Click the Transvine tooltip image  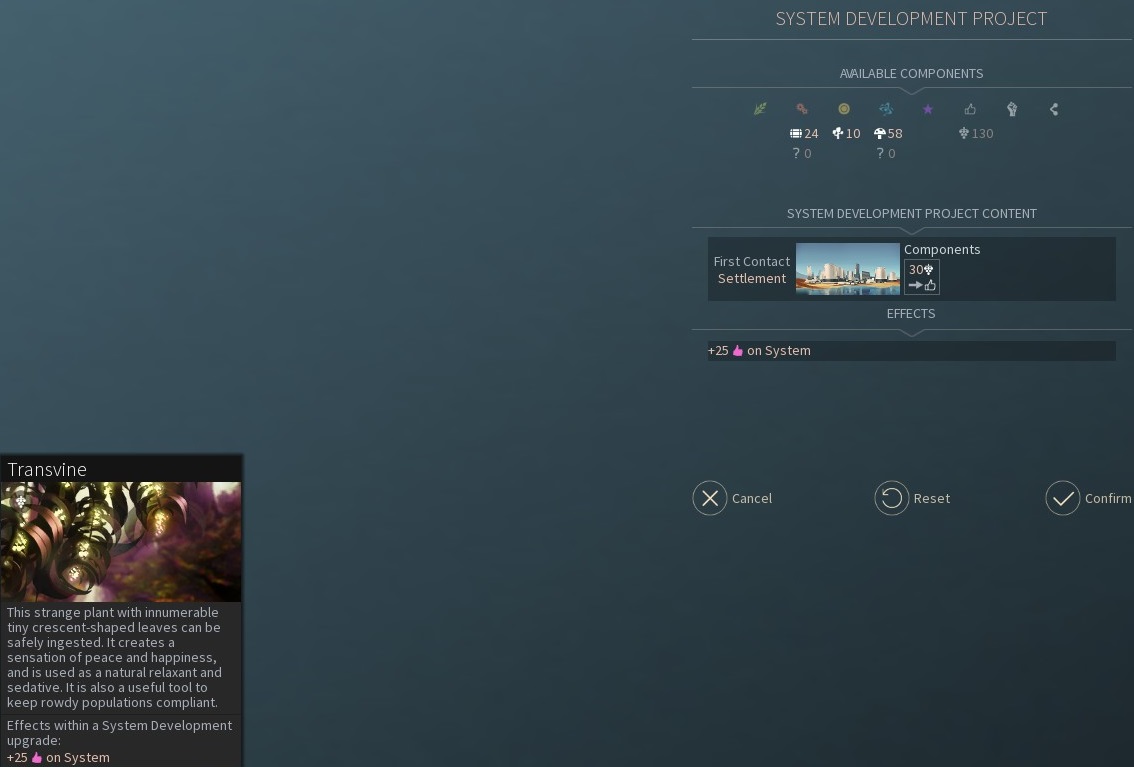(121, 541)
